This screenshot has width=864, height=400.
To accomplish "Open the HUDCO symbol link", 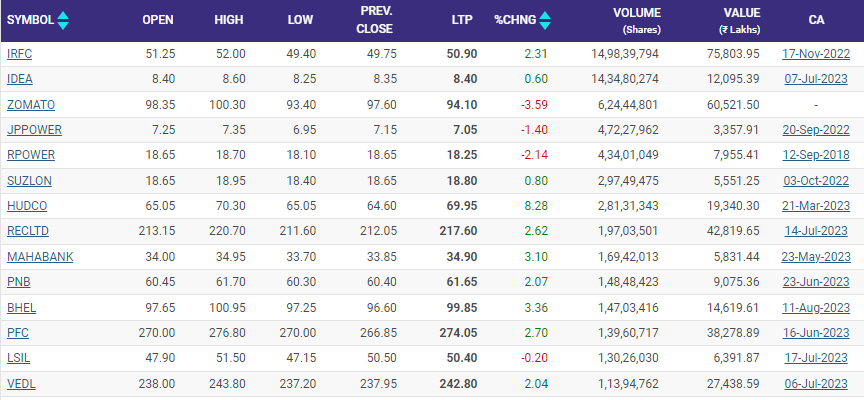I will point(27,206).
